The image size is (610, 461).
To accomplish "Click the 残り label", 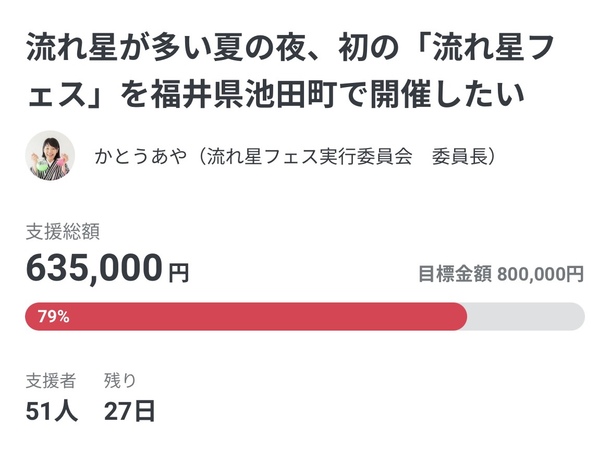I will tap(120, 381).
